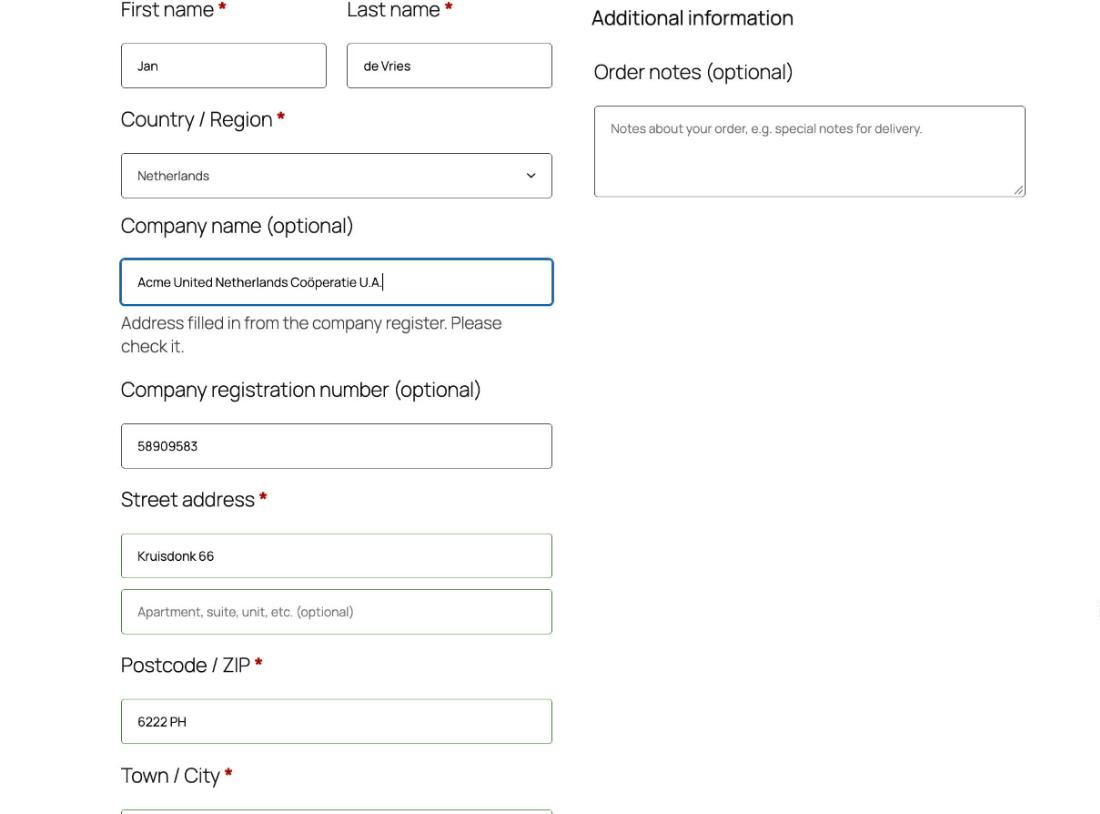
Task: Click the Order notes (optional) label
Action: (x=693, y=72)
